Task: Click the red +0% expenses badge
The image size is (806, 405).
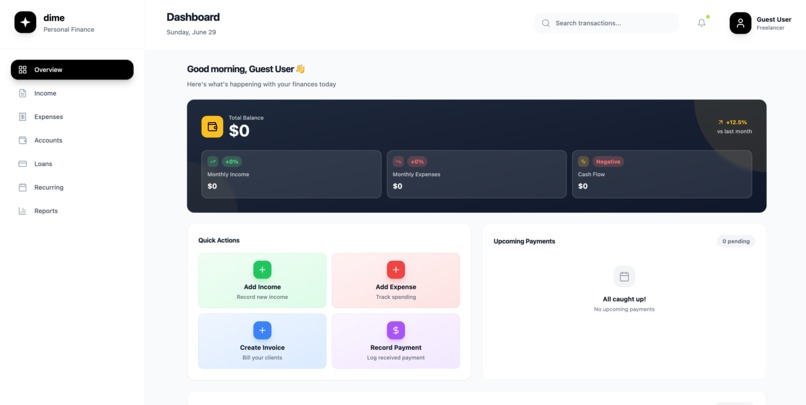Action: coord(417,161)
